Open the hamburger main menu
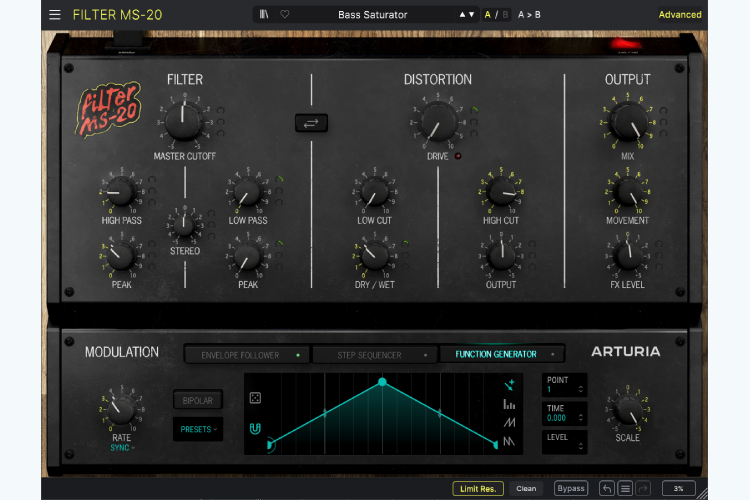750x500 pixels. (x=55, y=14)
